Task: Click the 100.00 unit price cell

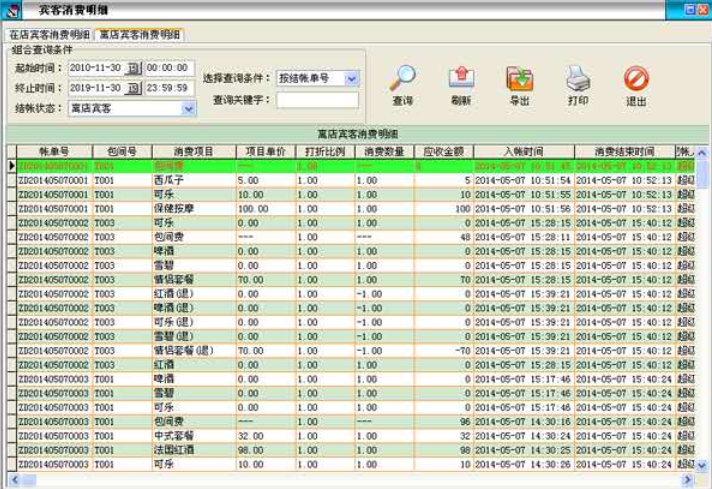Action: click(266, 209)
